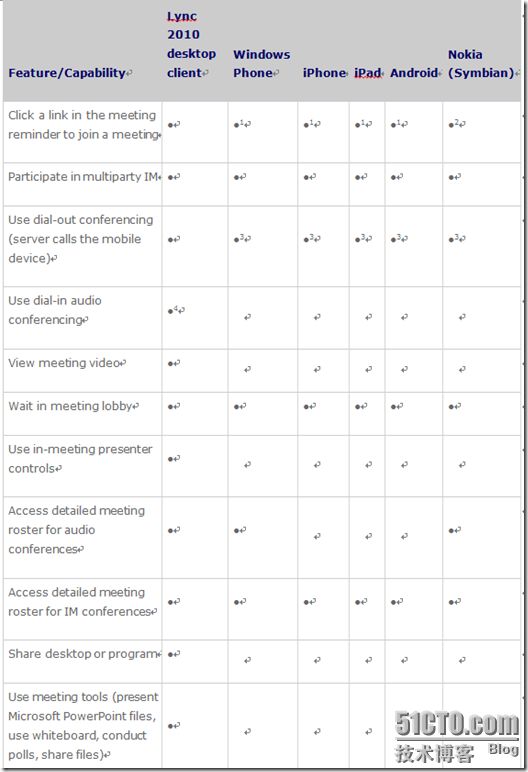Select 'Wait in meeting lobby' row label
The width and height of the screenshot is (528, 772).
click(71, 406)
